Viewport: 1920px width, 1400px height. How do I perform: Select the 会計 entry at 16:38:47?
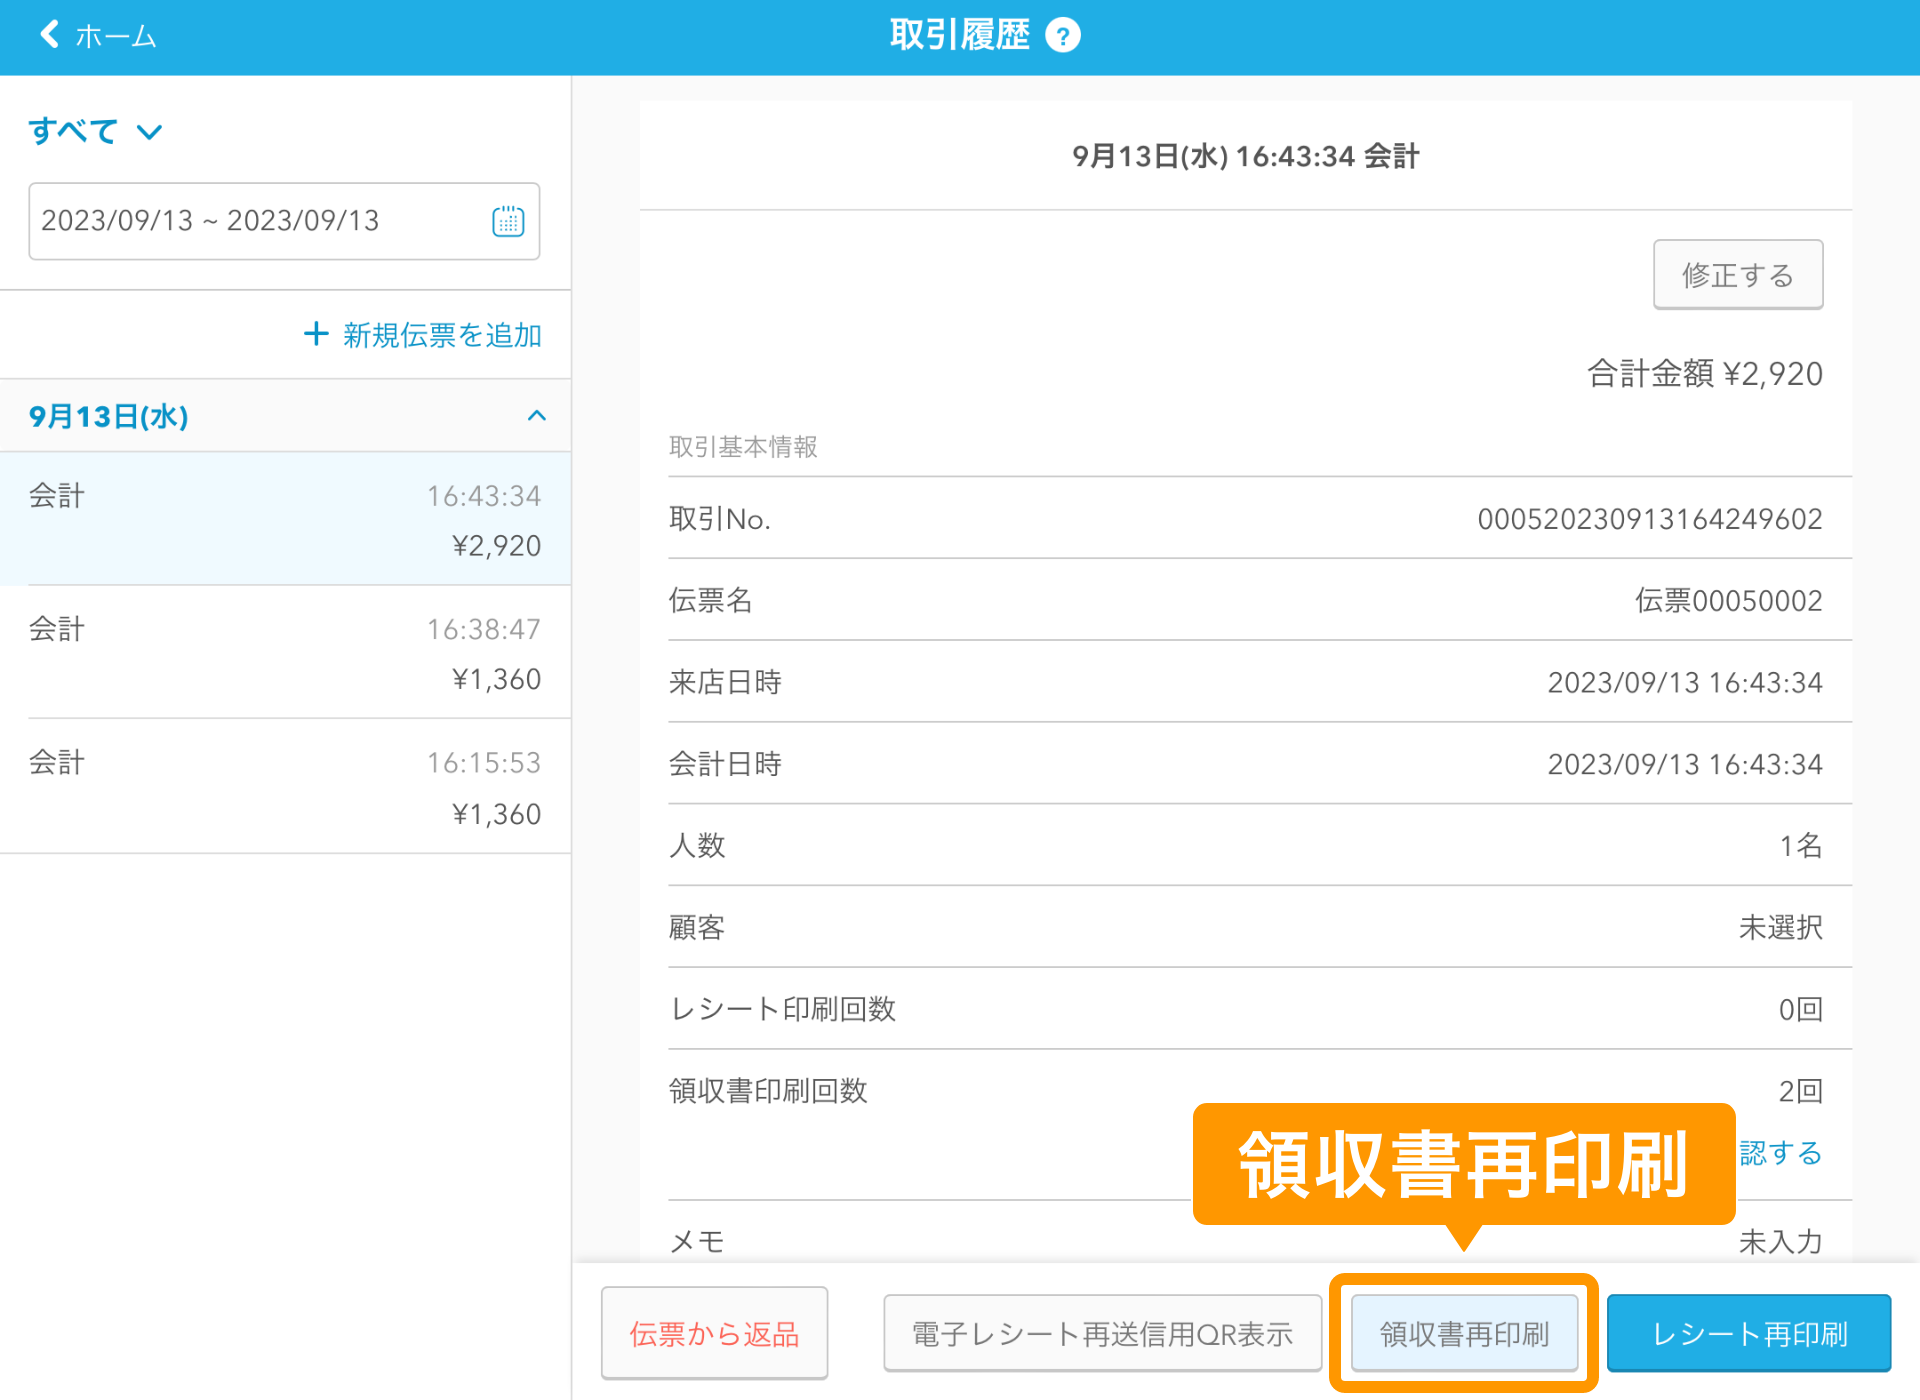[285, 652]
